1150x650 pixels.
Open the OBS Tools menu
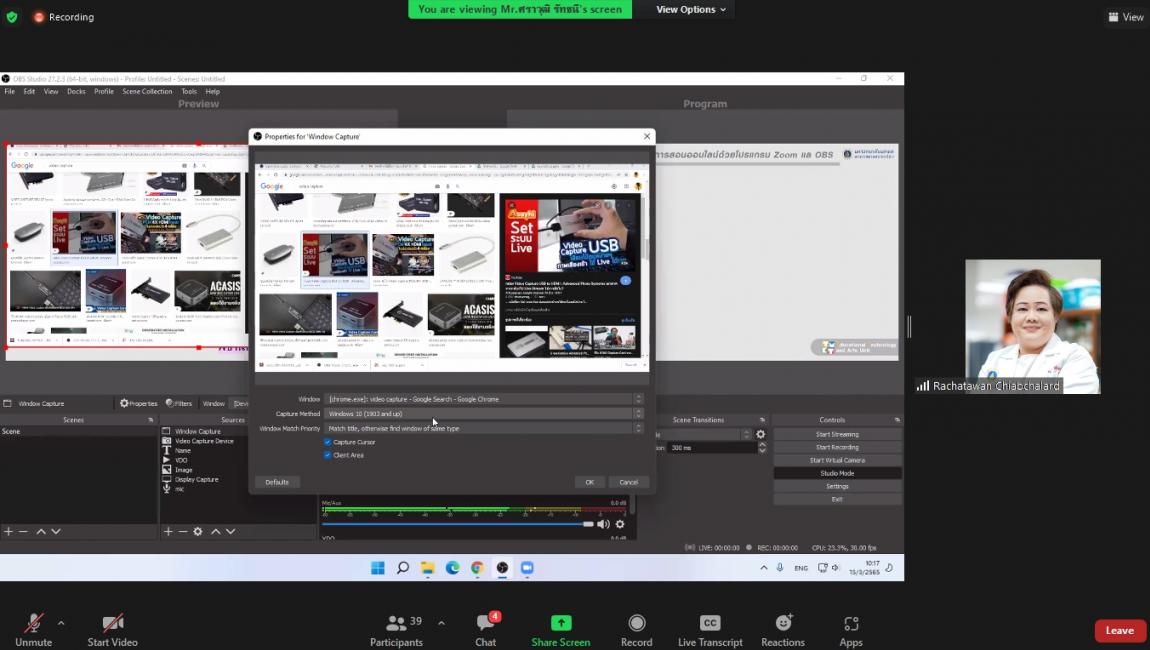click(x=189, y=92)
